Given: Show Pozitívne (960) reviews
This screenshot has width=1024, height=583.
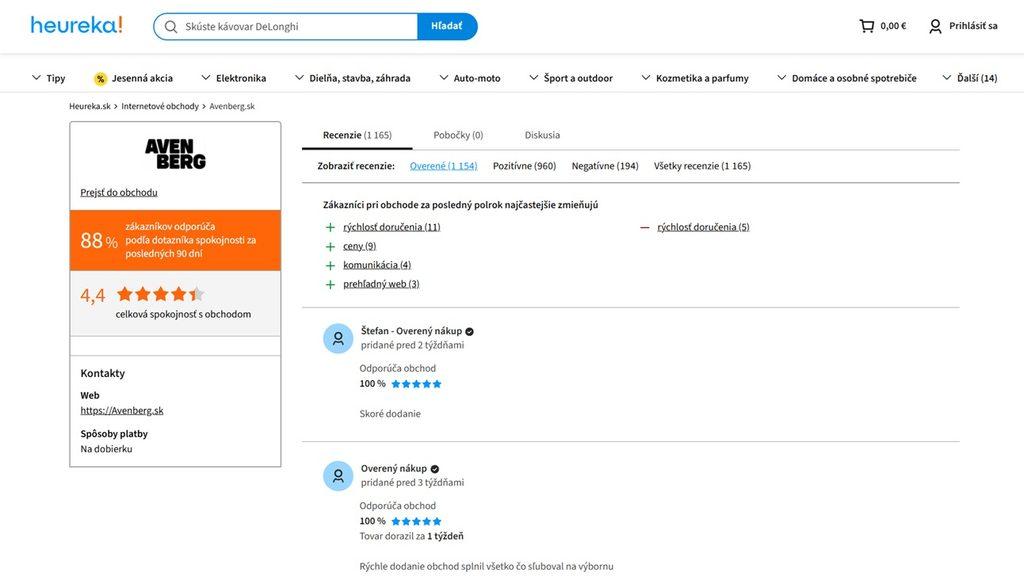Looking at the screenshot, I should click(x=524, y=166).
